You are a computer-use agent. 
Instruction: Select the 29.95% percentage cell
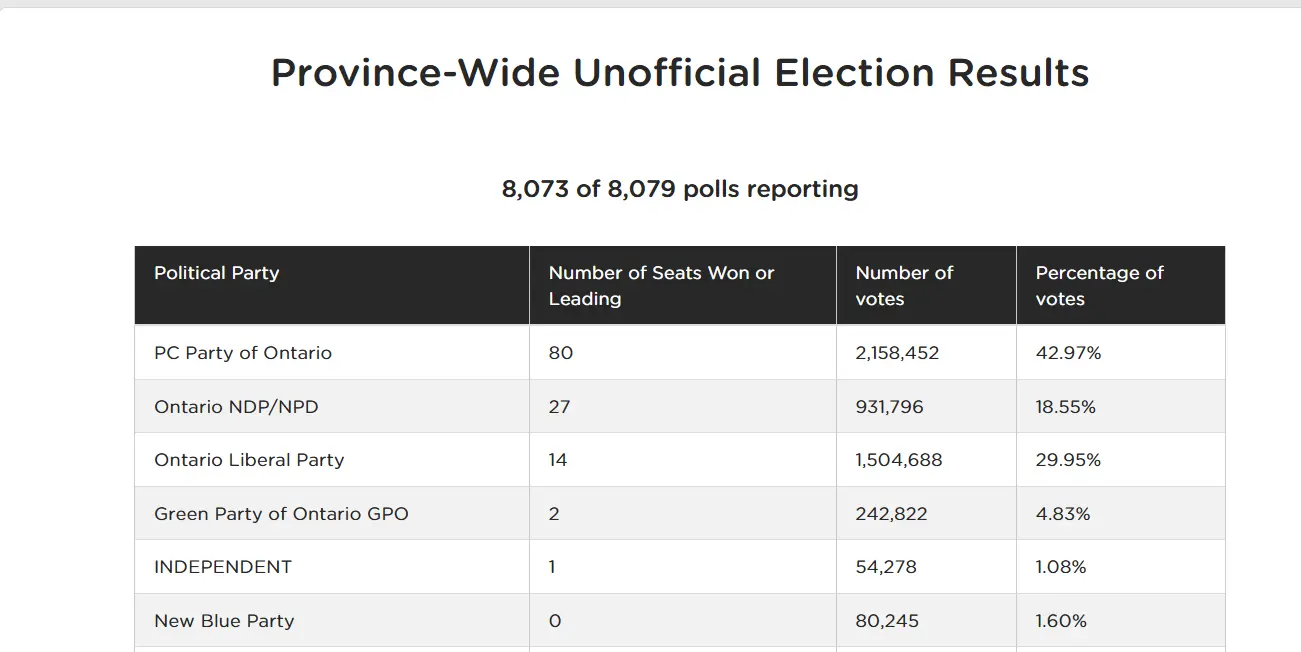(x=1068, y=460)
